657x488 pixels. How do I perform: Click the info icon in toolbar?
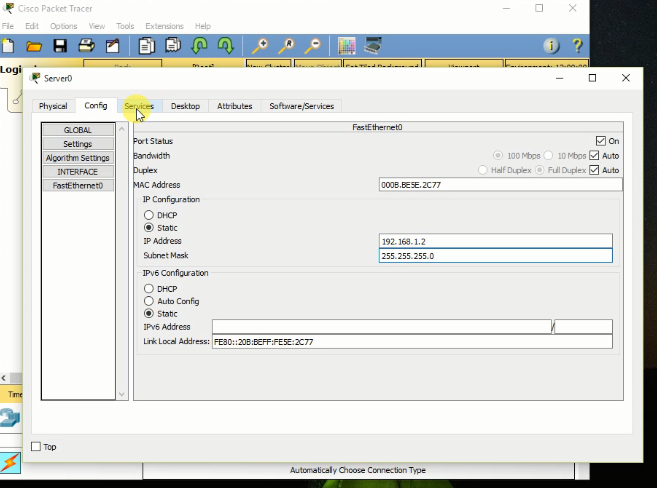[551, 45]
